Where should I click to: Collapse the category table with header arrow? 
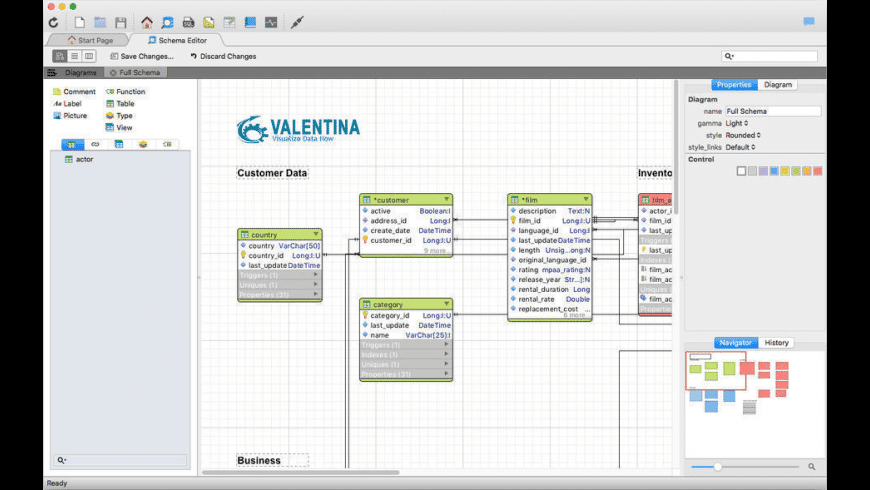coord(445,304)
